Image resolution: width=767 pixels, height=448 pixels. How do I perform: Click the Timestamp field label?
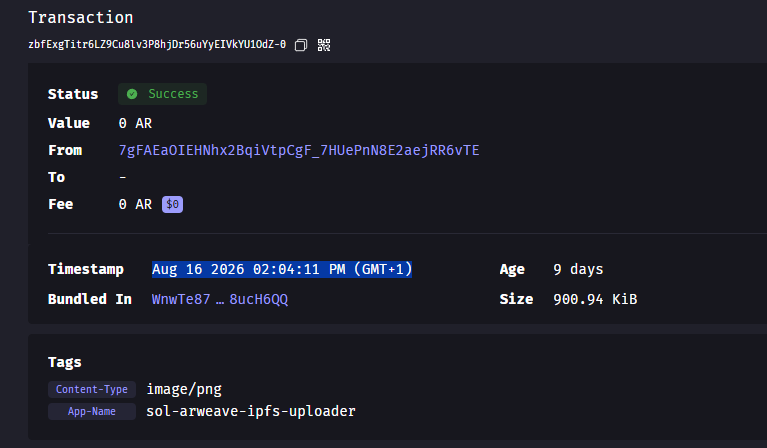[86, 269]
